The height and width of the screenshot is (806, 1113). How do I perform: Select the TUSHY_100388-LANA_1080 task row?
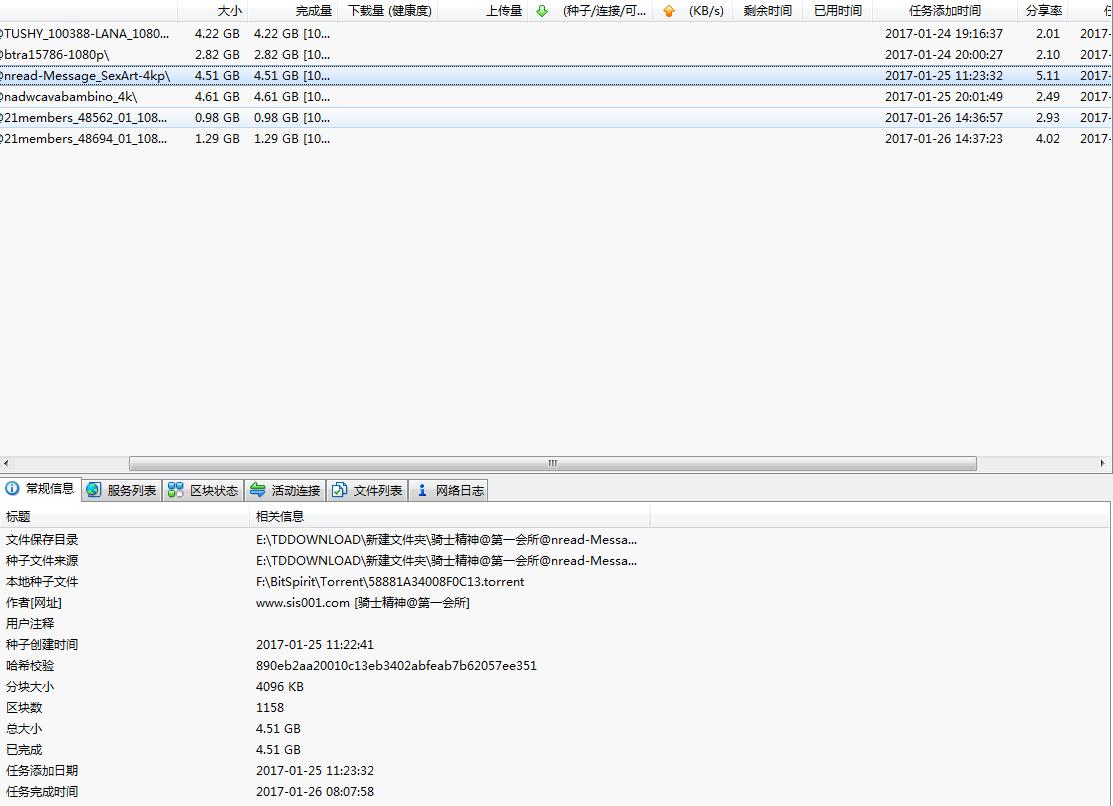click(x=85, y=33)
